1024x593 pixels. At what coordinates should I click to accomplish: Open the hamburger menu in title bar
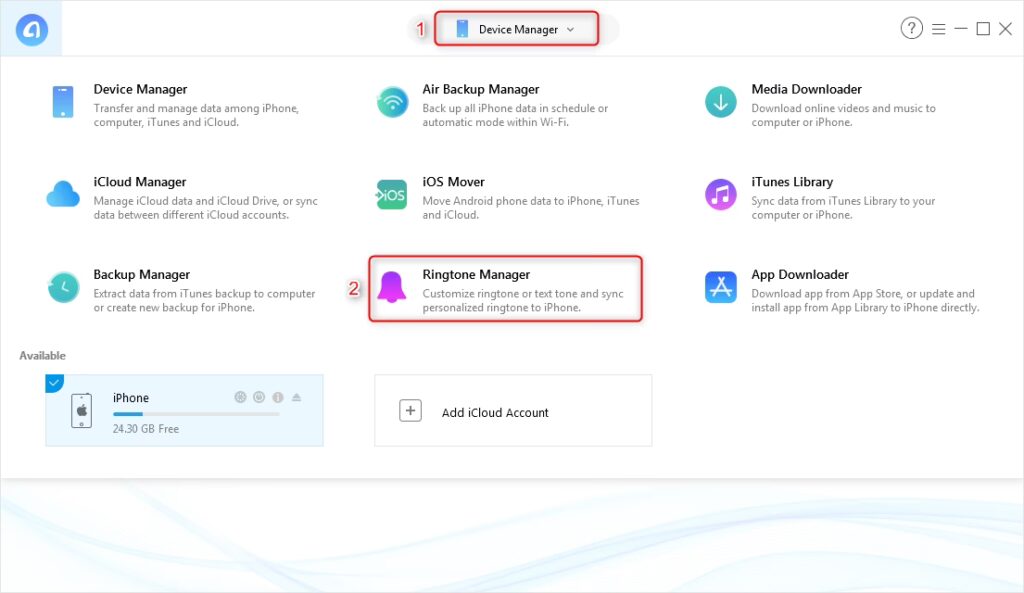point(938,29)
